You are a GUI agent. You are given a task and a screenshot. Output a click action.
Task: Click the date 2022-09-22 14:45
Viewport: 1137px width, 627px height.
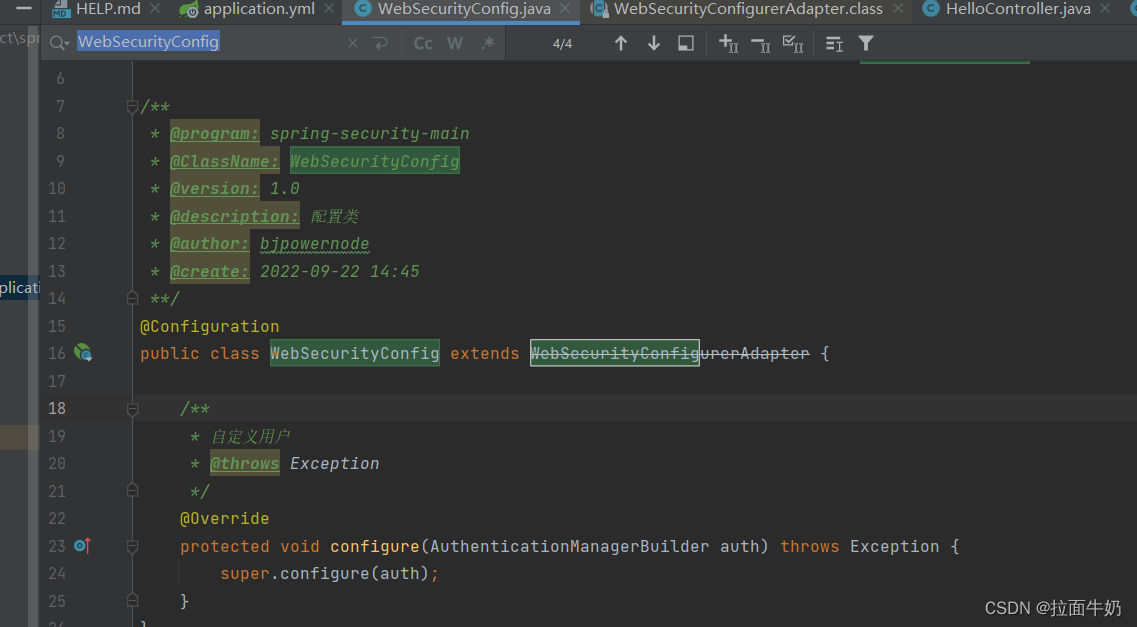339,271
